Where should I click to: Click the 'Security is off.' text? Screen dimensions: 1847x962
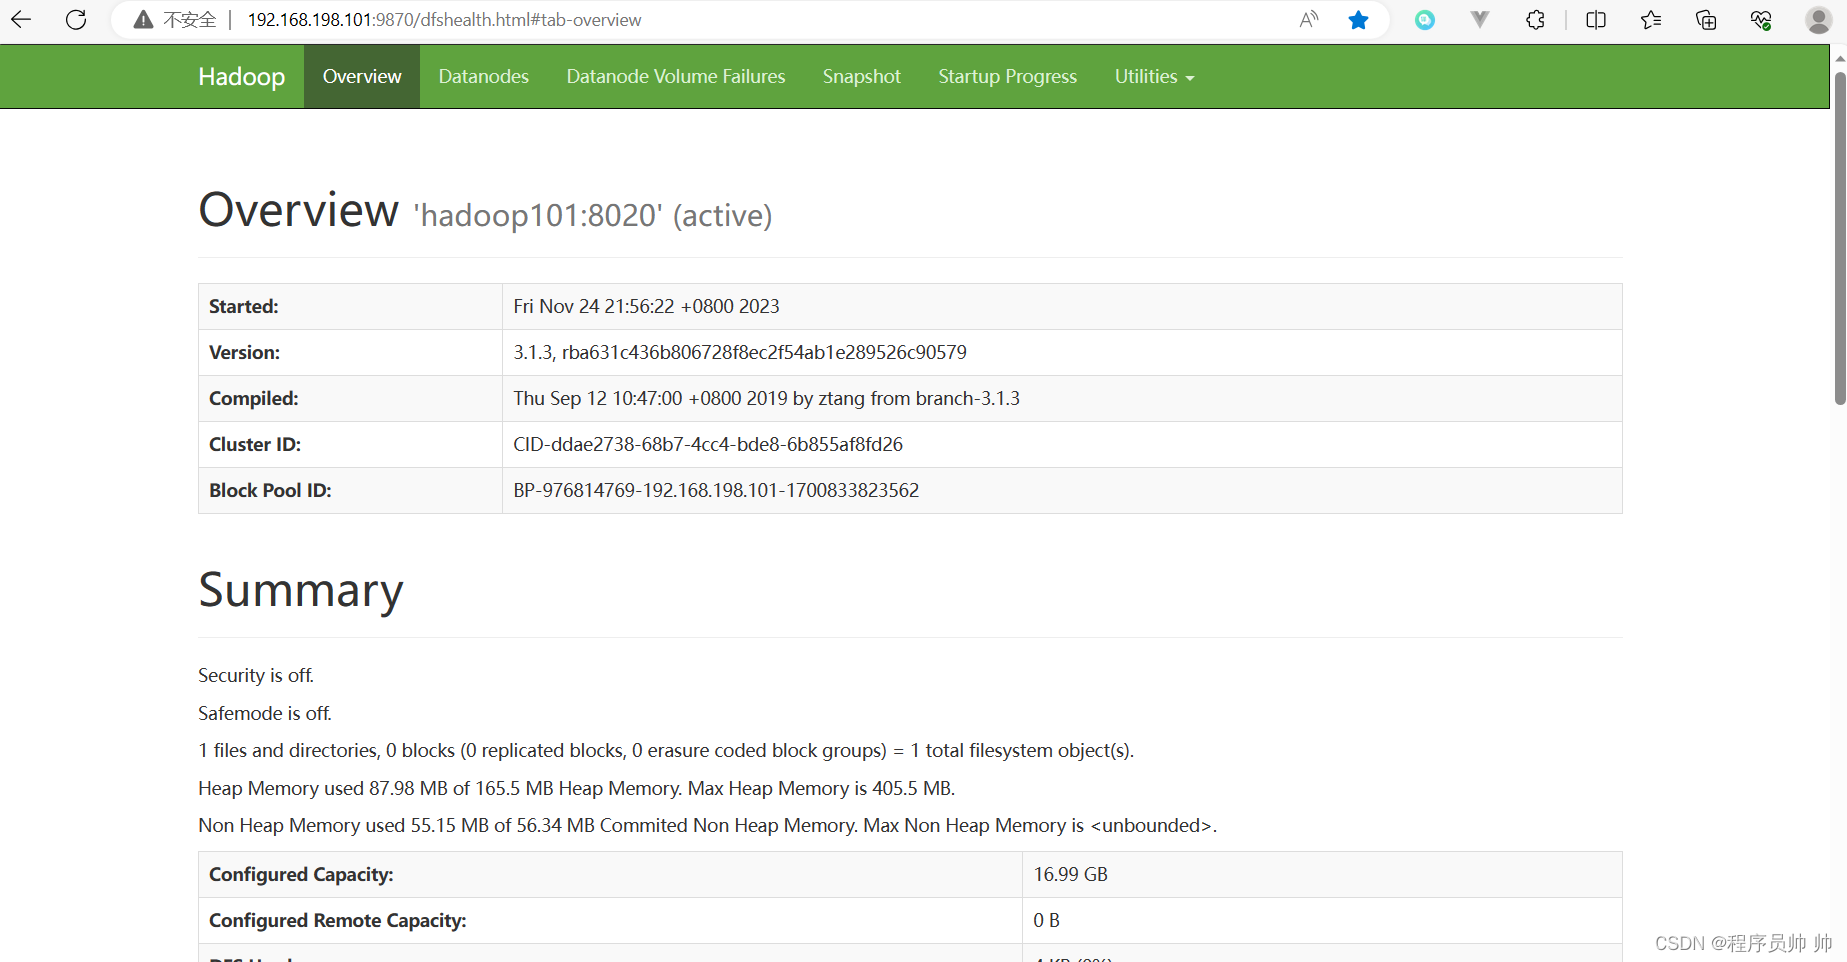click(256, 676)
